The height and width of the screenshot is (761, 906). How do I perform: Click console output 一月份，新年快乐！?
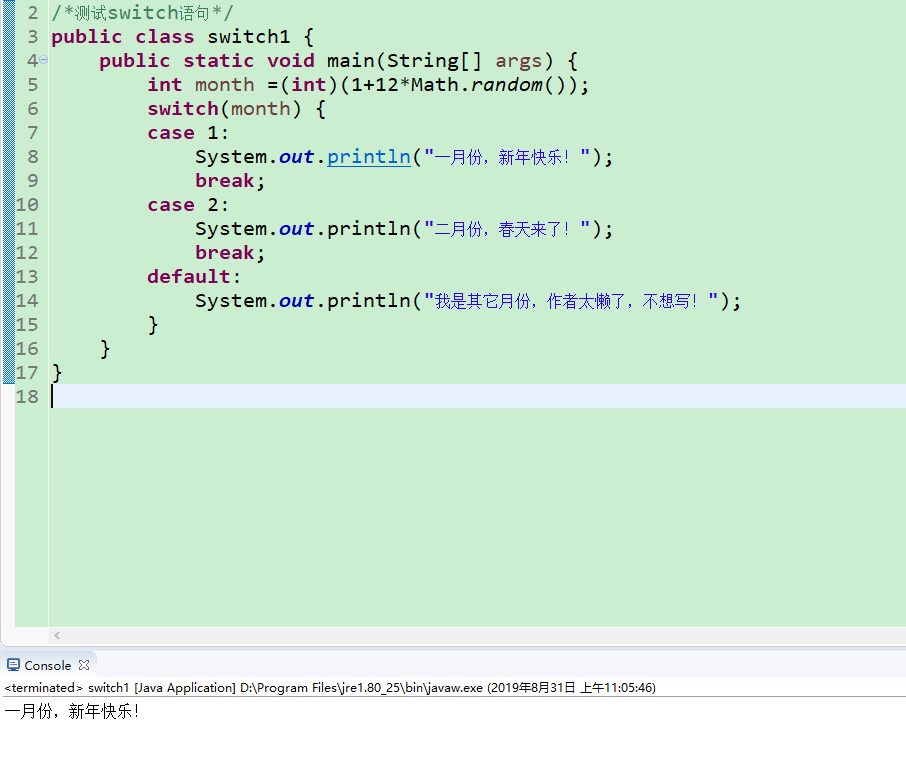72,711
